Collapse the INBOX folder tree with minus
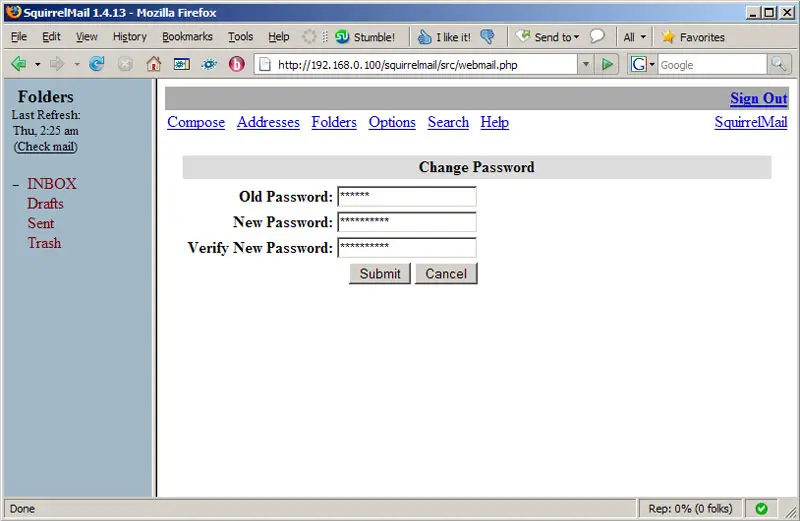The height and width of the screenshot is (521, 800). point(15,185)
